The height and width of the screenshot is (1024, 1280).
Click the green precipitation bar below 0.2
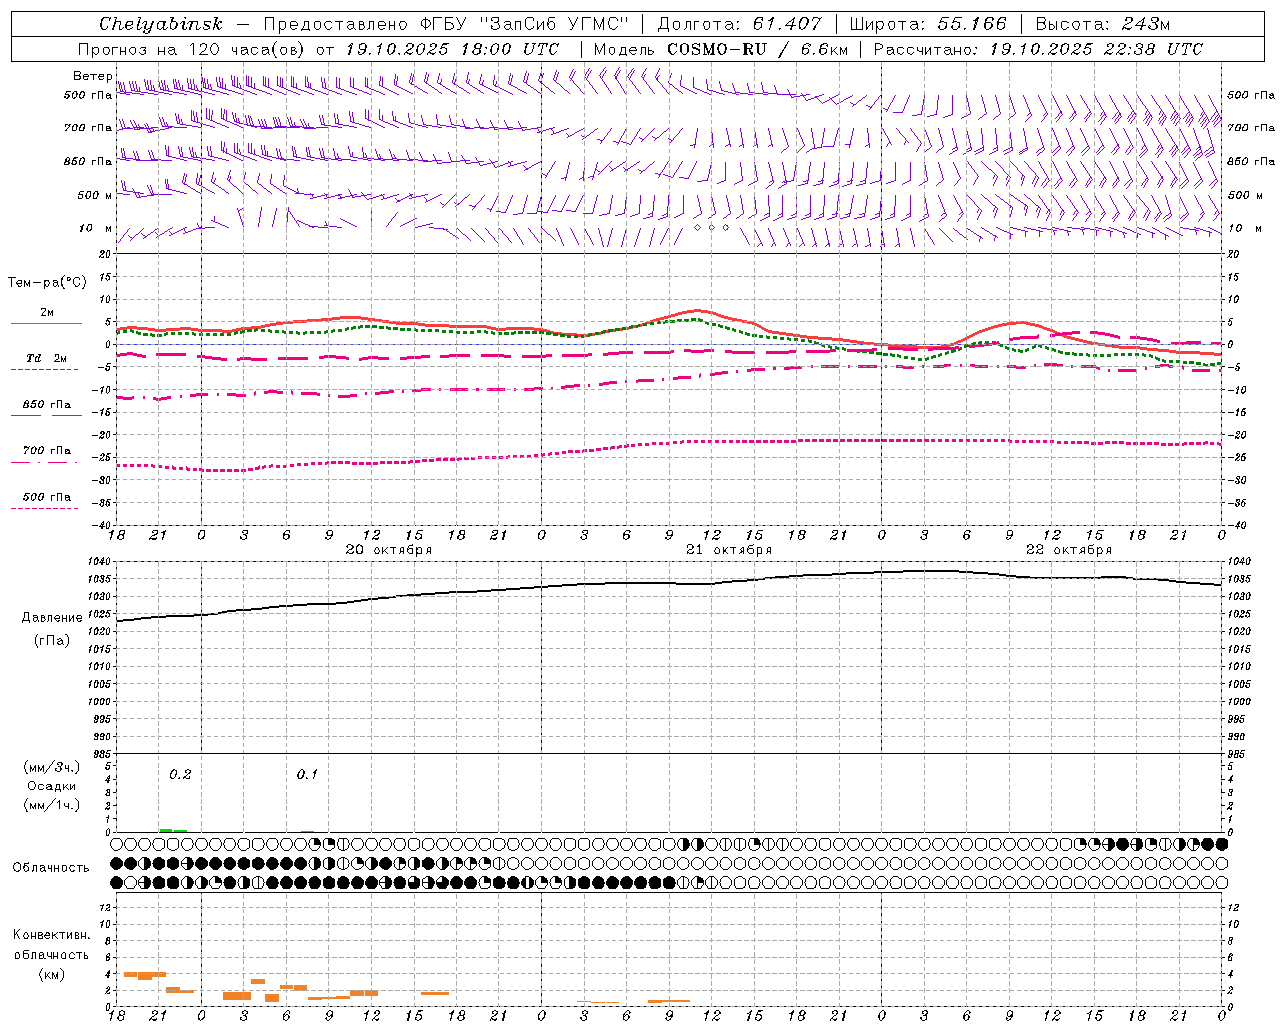pos(173,830)
